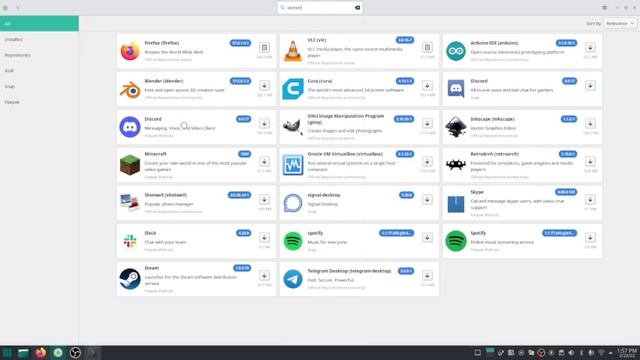Image resolution: width=640 pixels, height=360 pixels.
Task: Click the Inkscape version badge
Action: 569,119
